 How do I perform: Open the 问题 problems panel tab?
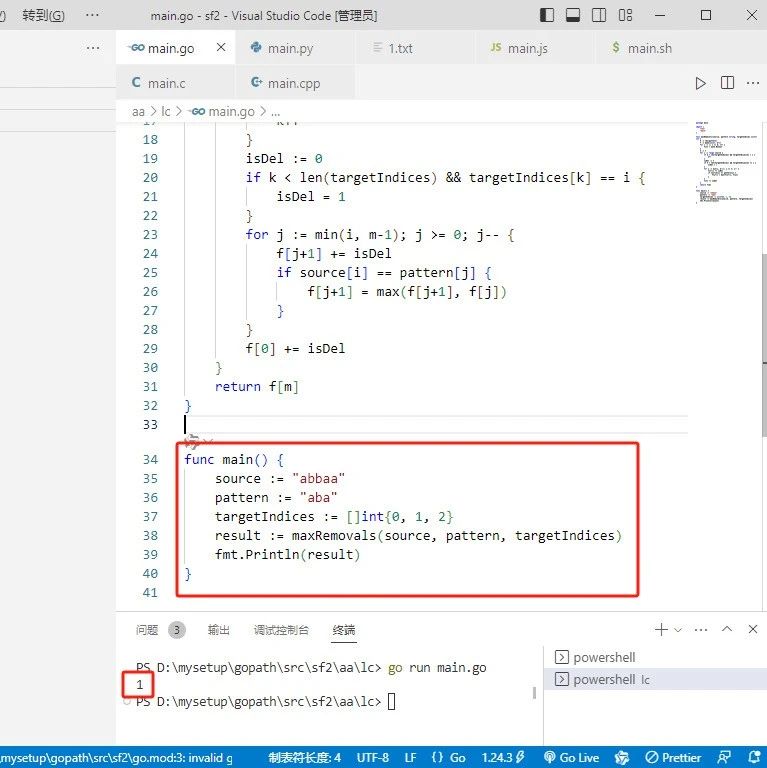point(146,630)
